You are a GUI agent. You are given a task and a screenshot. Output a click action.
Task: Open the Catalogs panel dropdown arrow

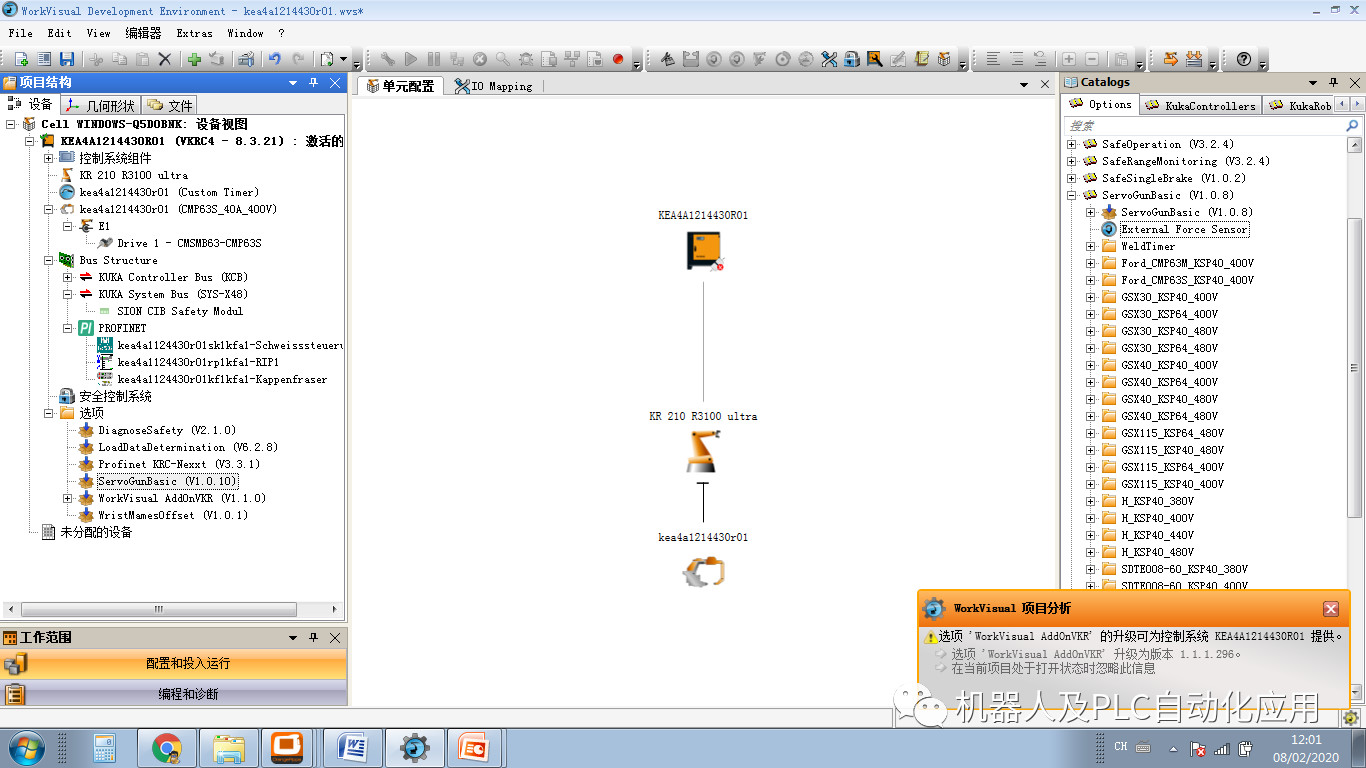point(1314,83)
